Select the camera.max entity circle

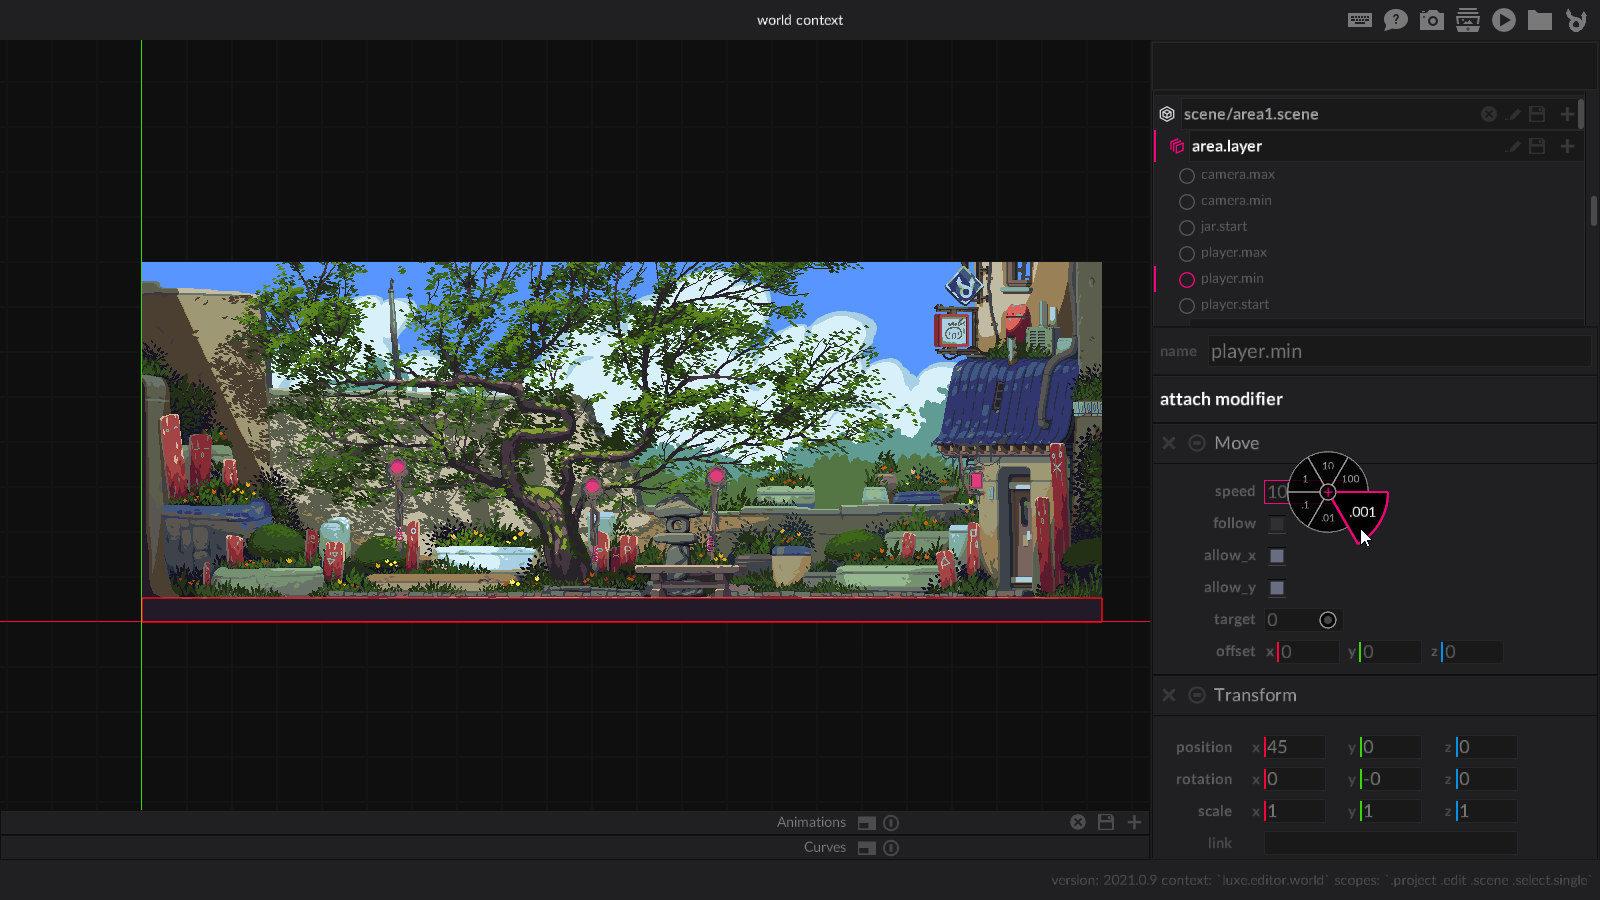tap(1187, 176)
